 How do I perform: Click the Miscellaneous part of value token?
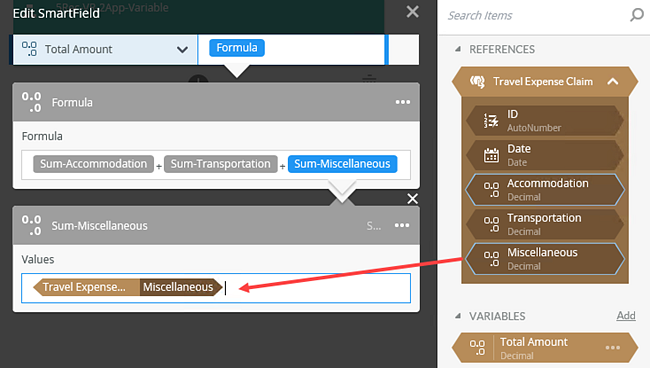[x=180, y=287]
